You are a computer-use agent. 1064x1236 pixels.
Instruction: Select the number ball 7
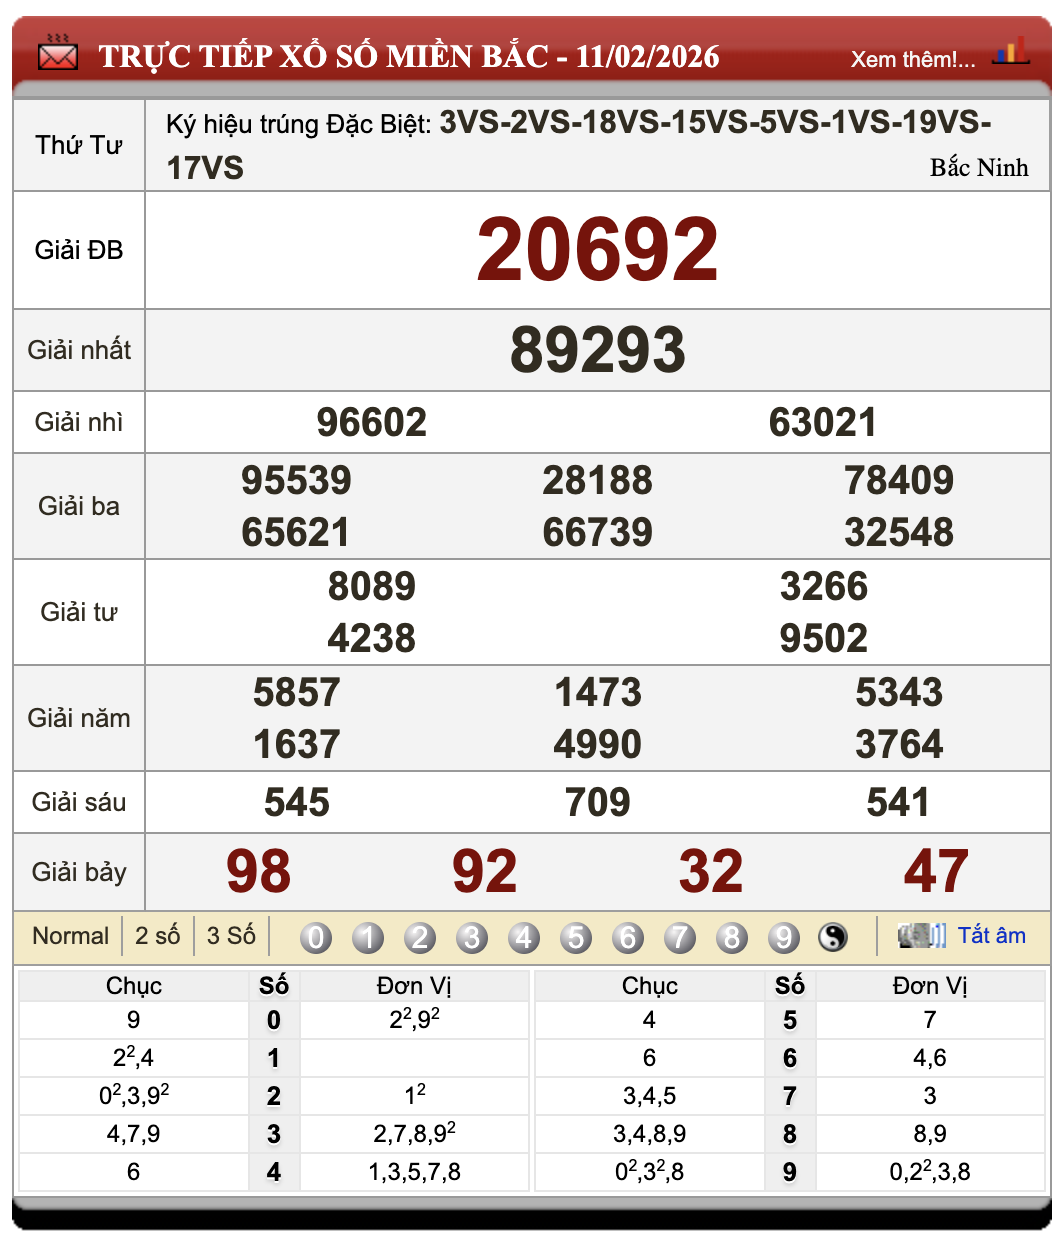(681, 938)
